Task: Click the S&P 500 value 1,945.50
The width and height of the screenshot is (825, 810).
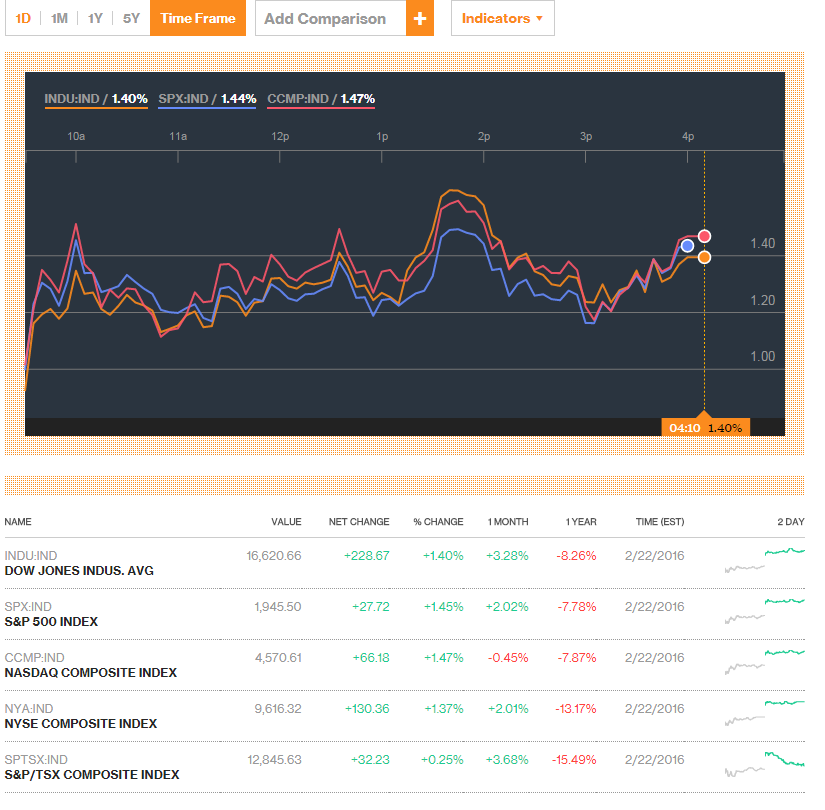Action: point(278,607)
